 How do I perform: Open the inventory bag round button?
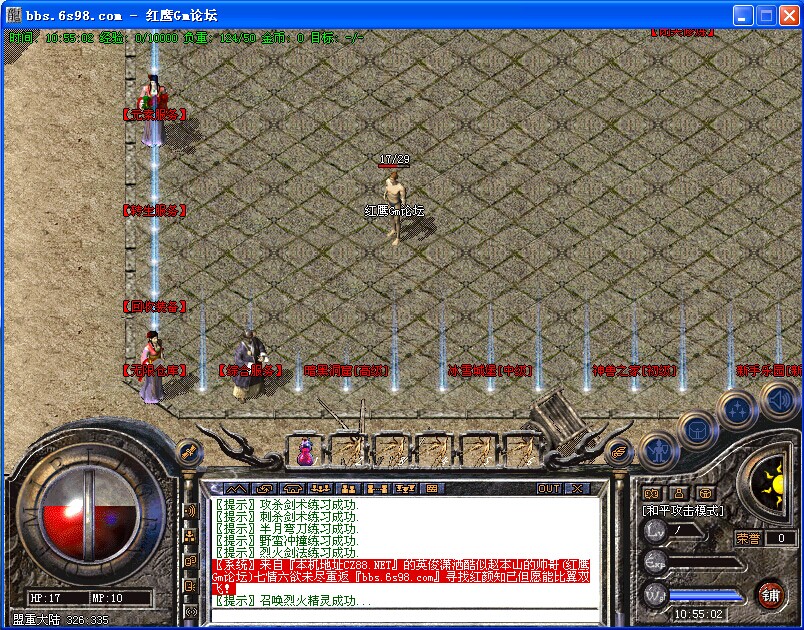coord(698,430)
